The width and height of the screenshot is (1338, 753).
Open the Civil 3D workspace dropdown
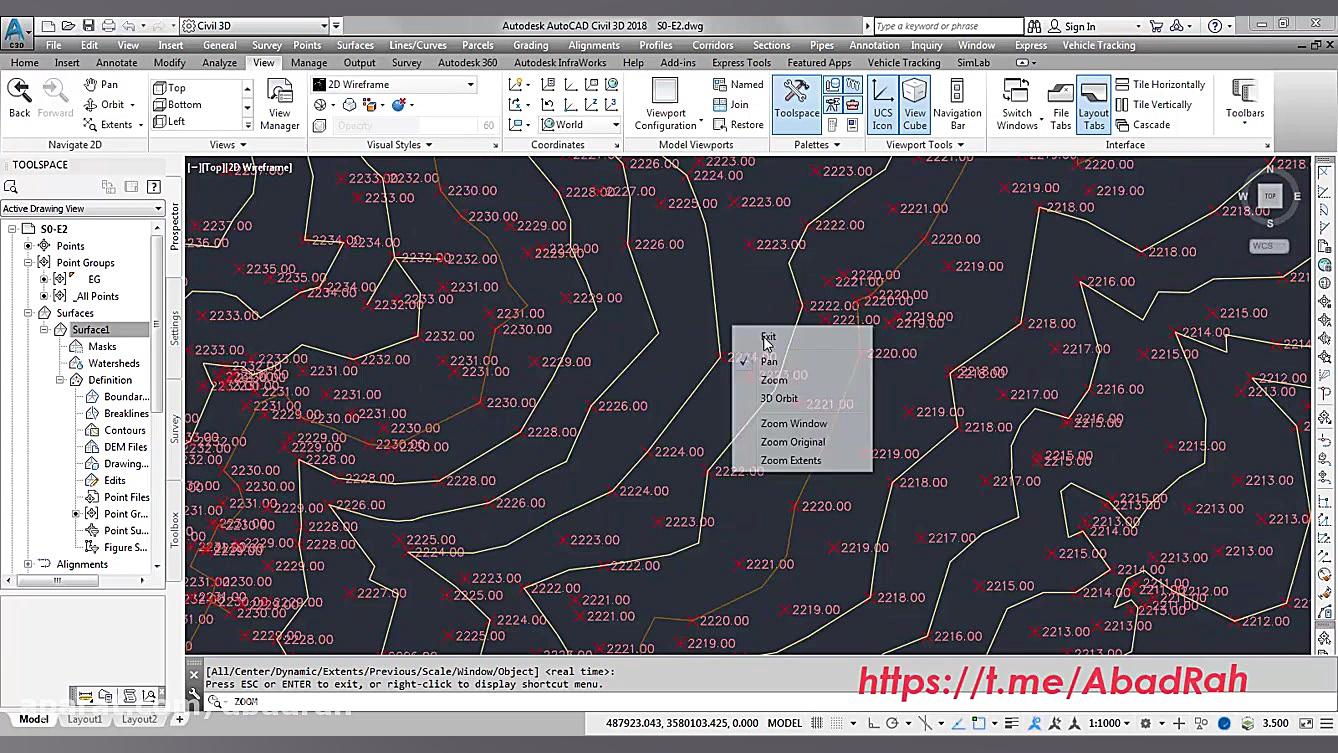click(255, 26)
